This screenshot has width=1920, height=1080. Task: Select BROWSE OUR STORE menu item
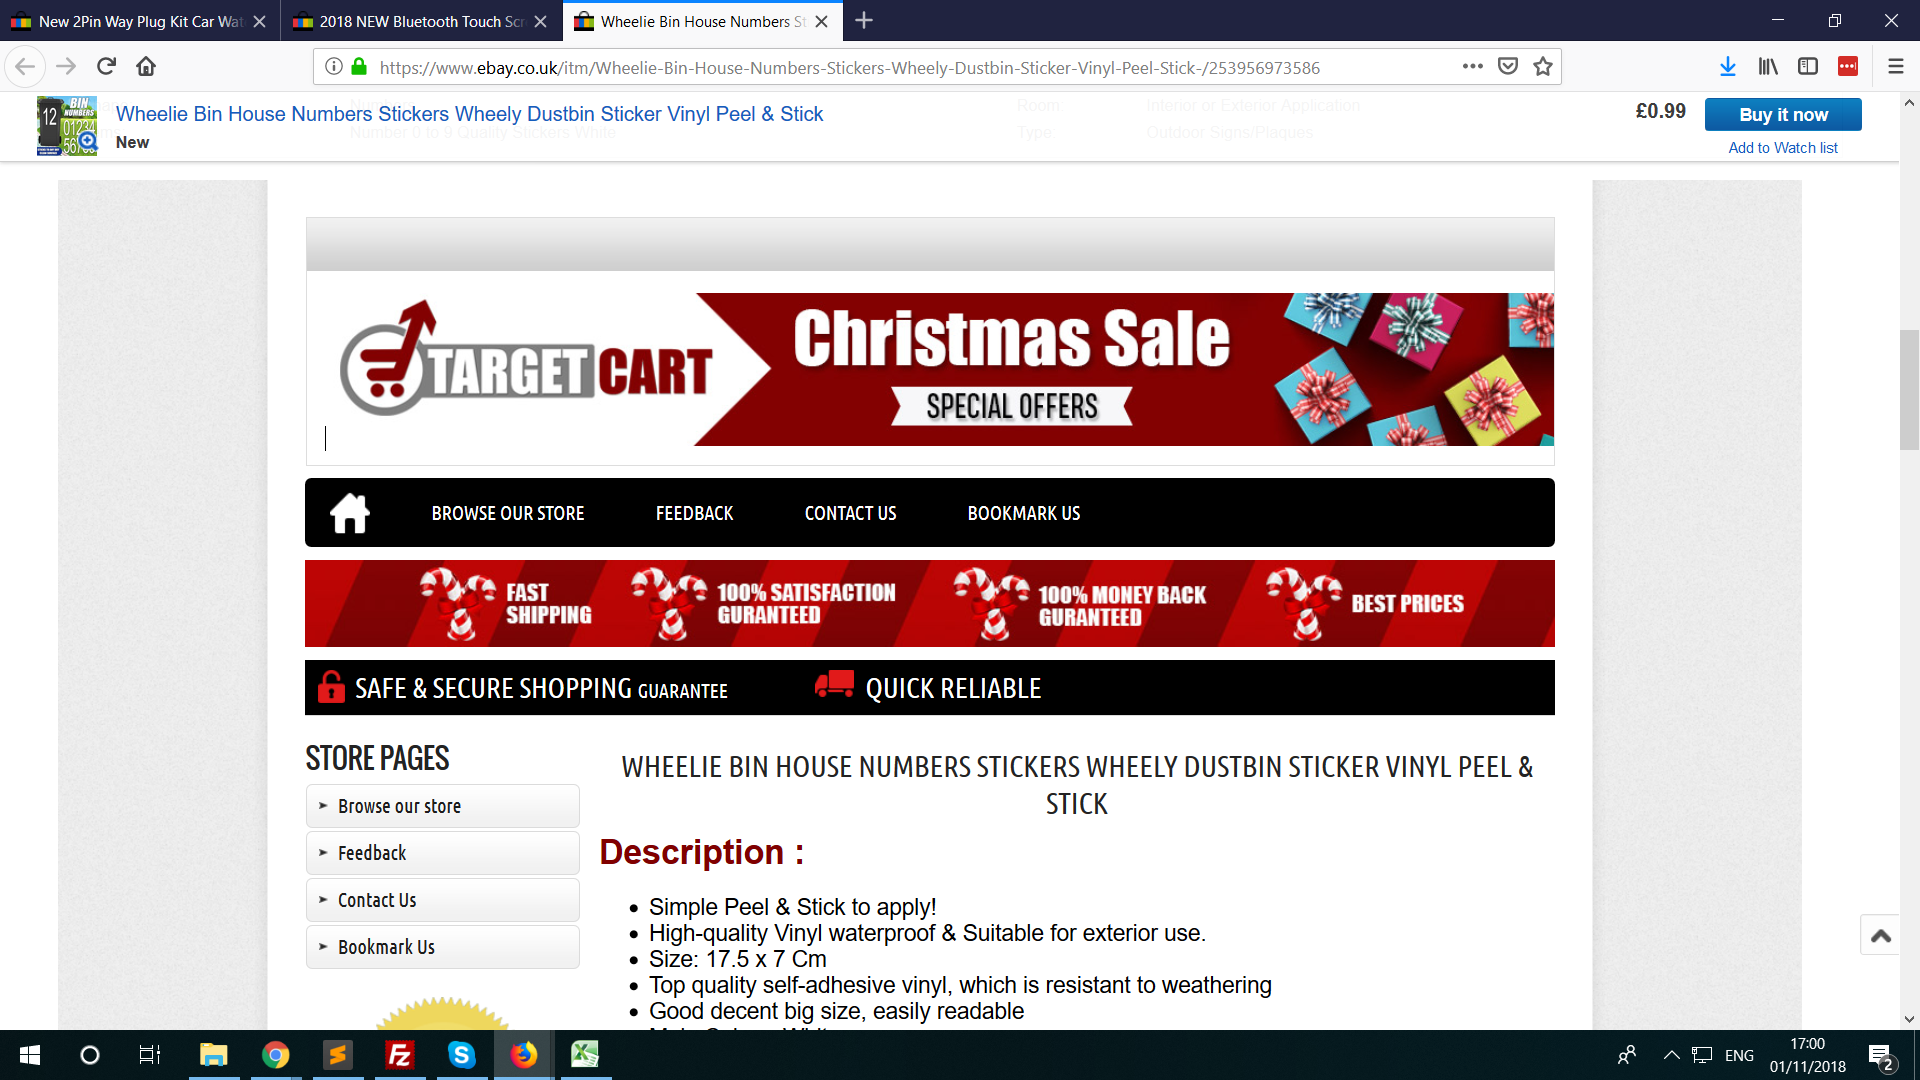pyautogui.click(x=507, y=513)
